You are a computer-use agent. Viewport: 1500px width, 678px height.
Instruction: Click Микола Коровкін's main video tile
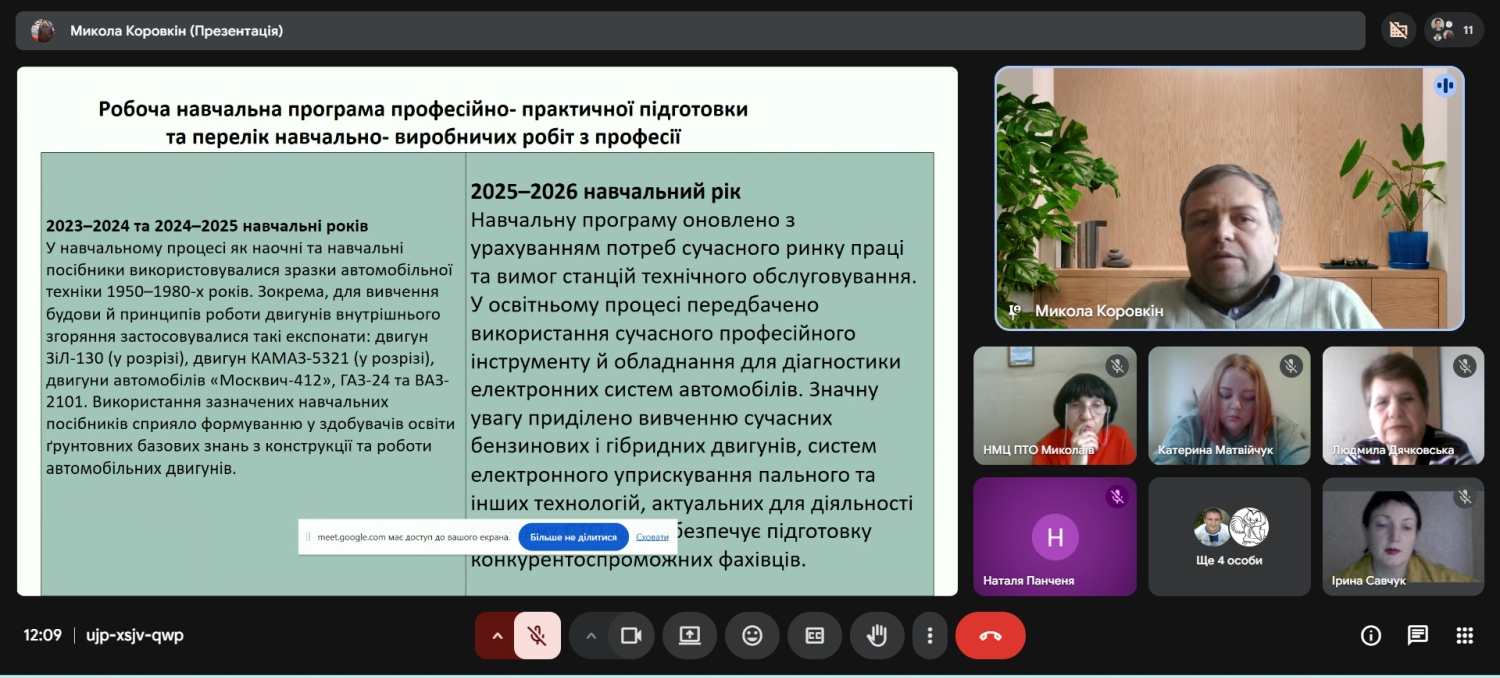(1228, 198)
